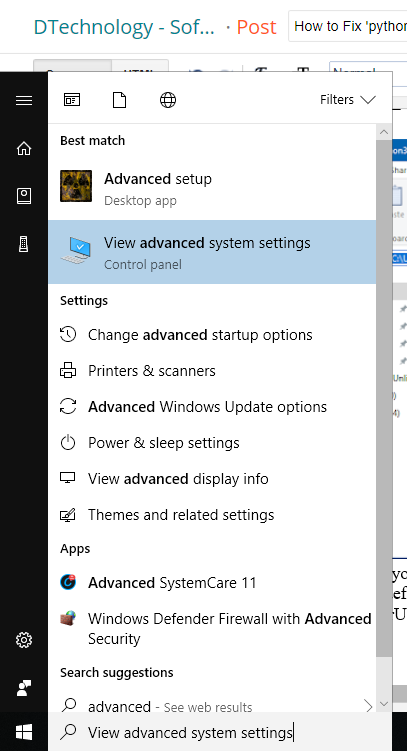Click the Advanced setup radiation icon
Viewport: 407px width, 751px height.
[x=76, y=186]
